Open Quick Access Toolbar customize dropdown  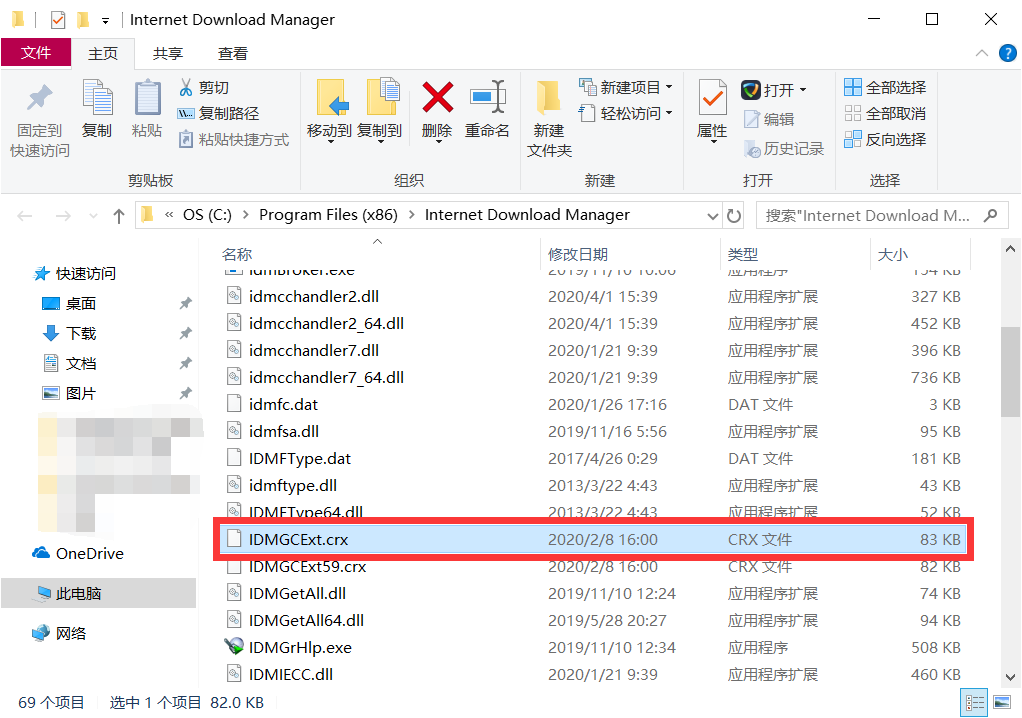tap(105, 21)
